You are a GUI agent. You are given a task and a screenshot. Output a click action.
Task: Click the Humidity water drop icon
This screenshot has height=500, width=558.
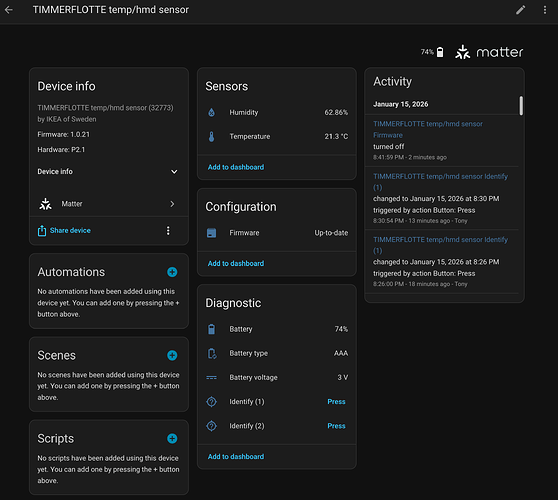(211, 112)
